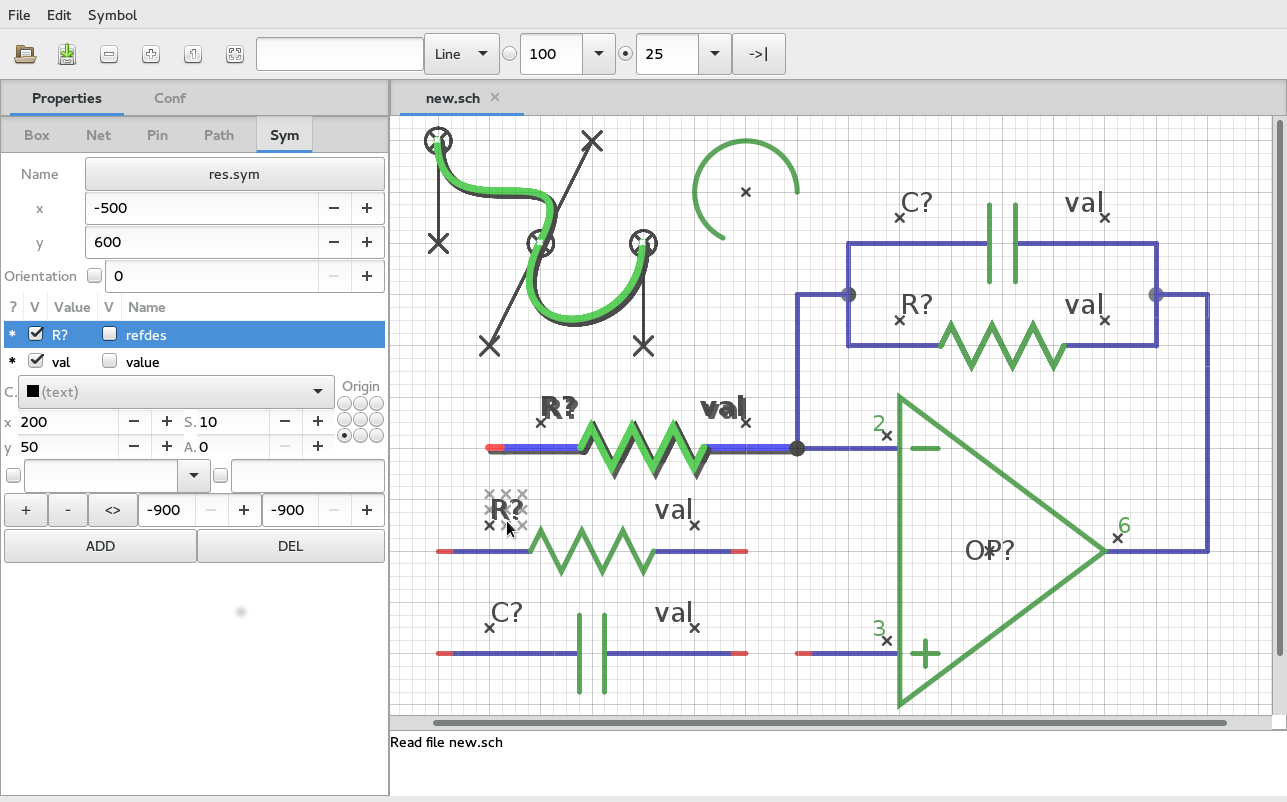Open the Symbol menu
Screen dimensions: 1287x802
(112, 15)
